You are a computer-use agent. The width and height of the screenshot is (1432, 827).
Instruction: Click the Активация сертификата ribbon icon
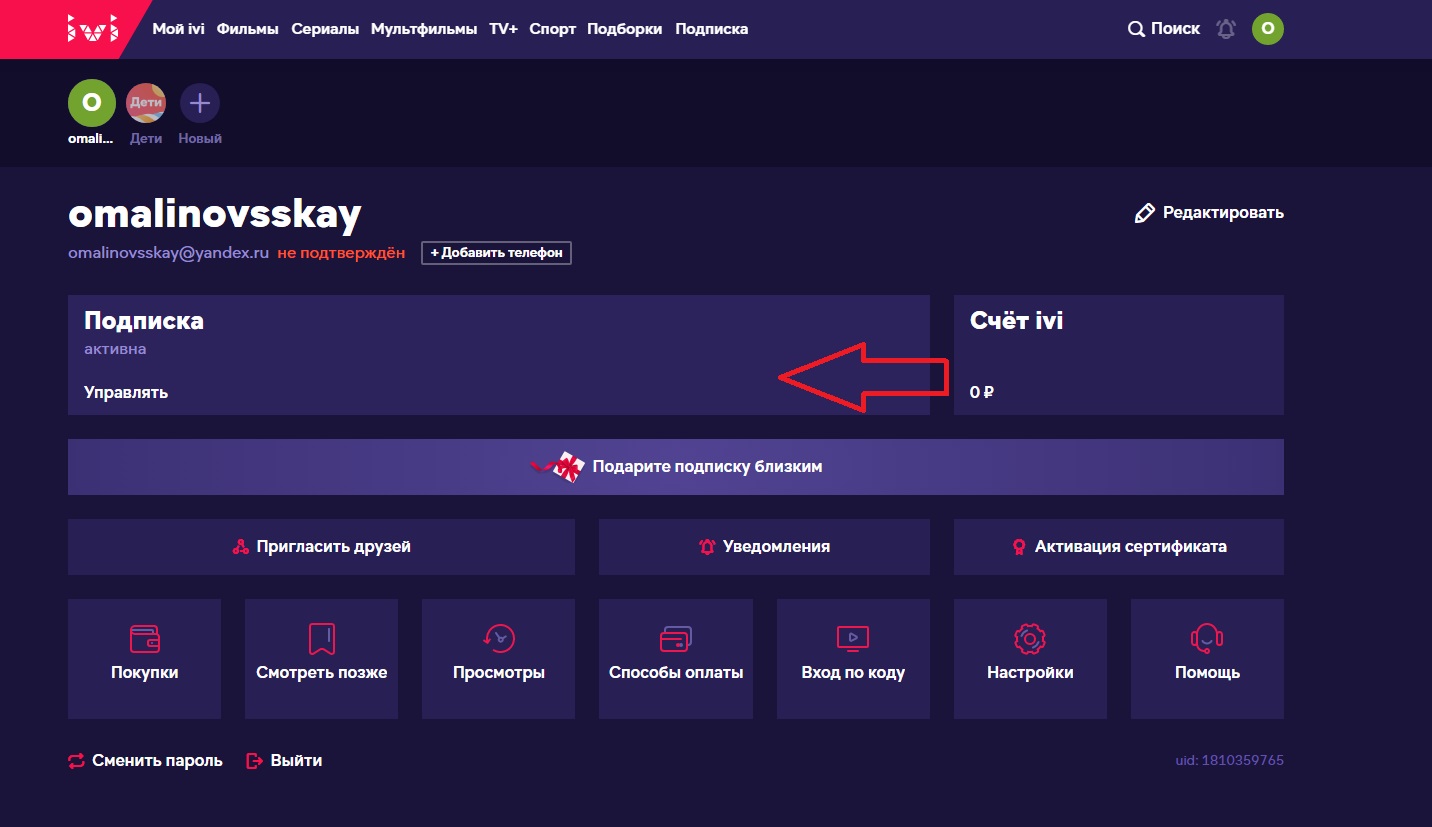1019,547
